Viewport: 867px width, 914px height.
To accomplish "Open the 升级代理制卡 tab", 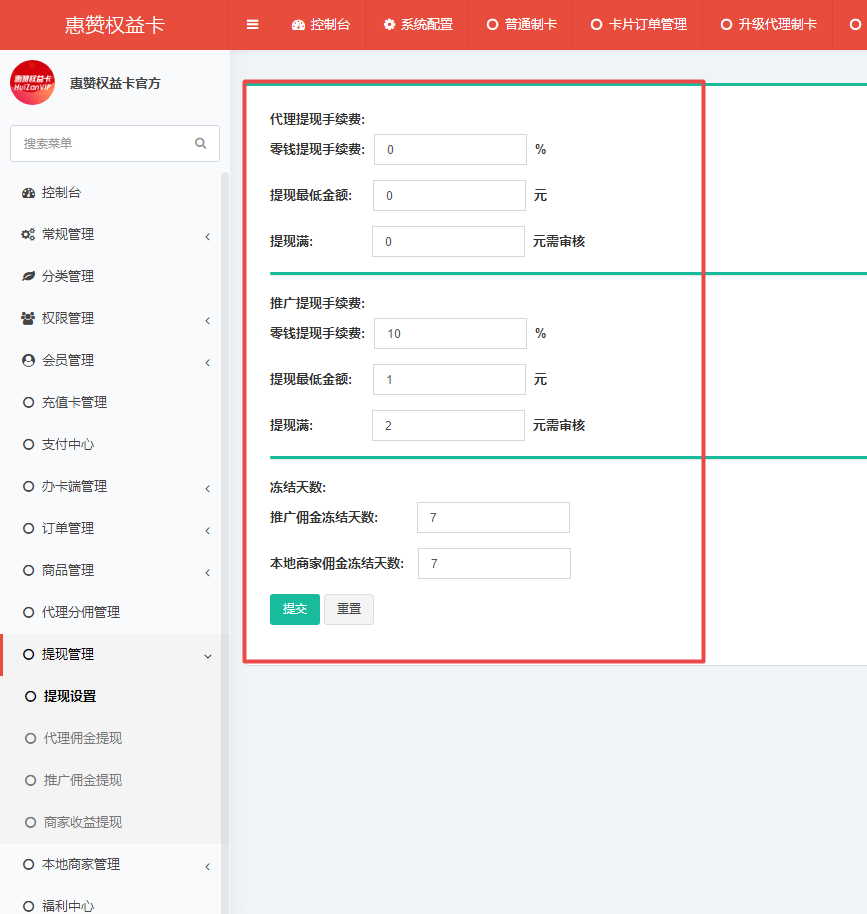I will point(768,24).
